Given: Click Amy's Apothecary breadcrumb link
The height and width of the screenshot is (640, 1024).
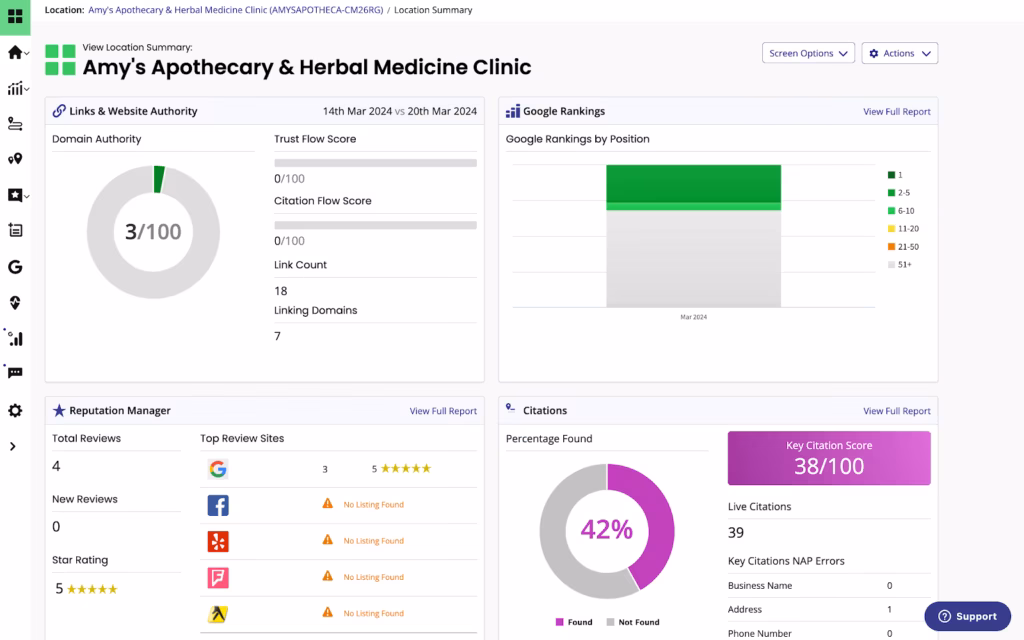Looking at the screenshot, I should point(236,10).
